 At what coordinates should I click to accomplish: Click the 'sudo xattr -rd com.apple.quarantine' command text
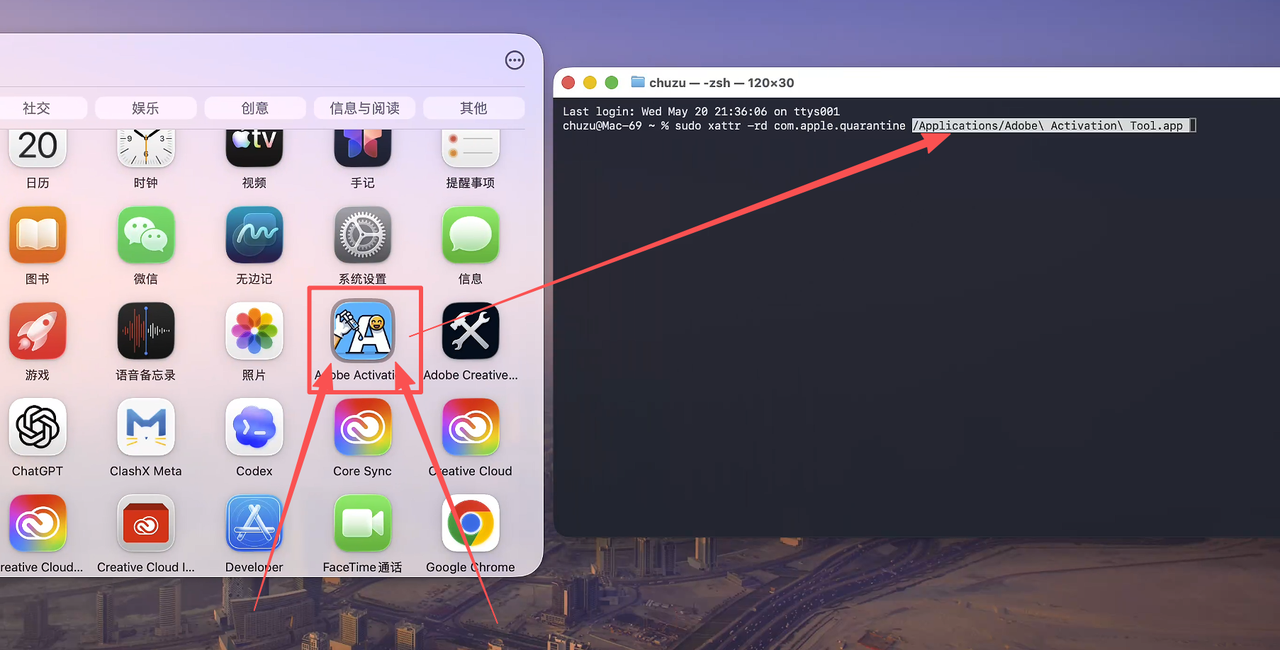[790, 126]
